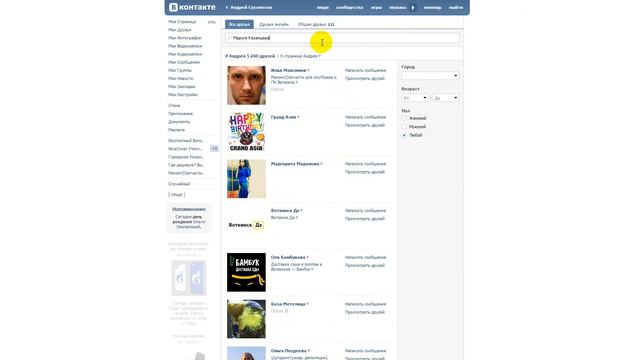Viewport: 640px width, 360px height.
Task: Select the Мужской radio button
Action: click(x=404, y=127)
